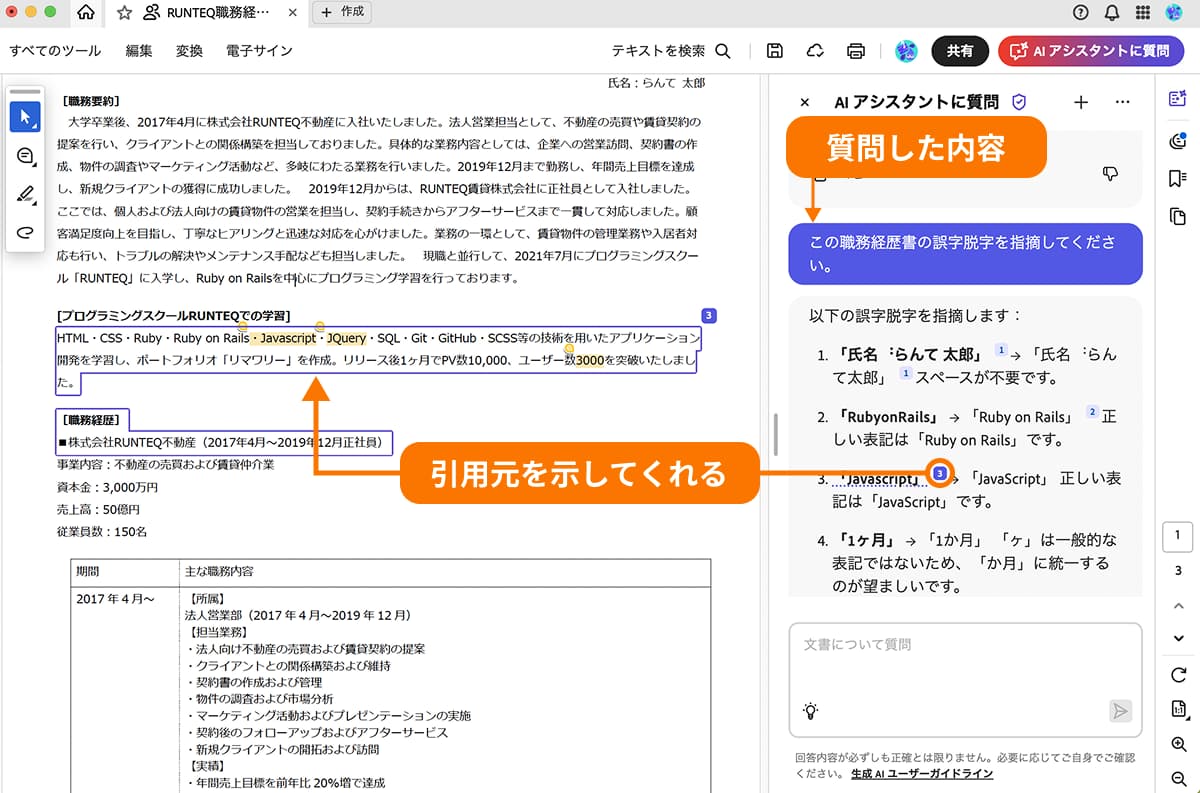Choose the highlighter pen tool

(25, 194)
